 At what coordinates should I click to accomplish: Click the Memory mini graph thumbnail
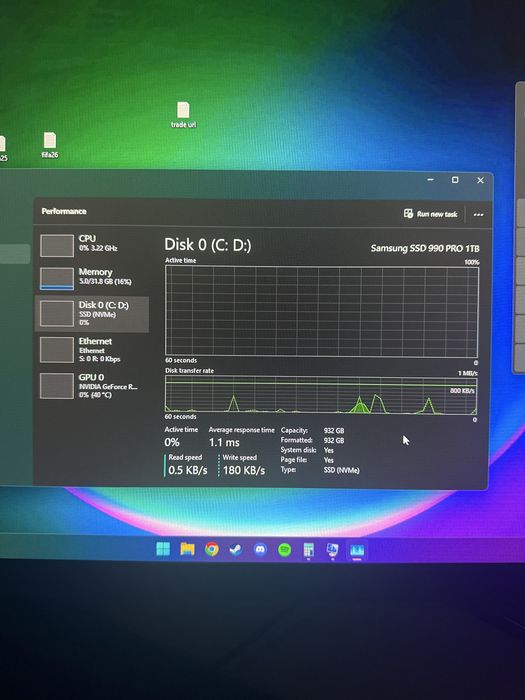(x=57, y=279)
